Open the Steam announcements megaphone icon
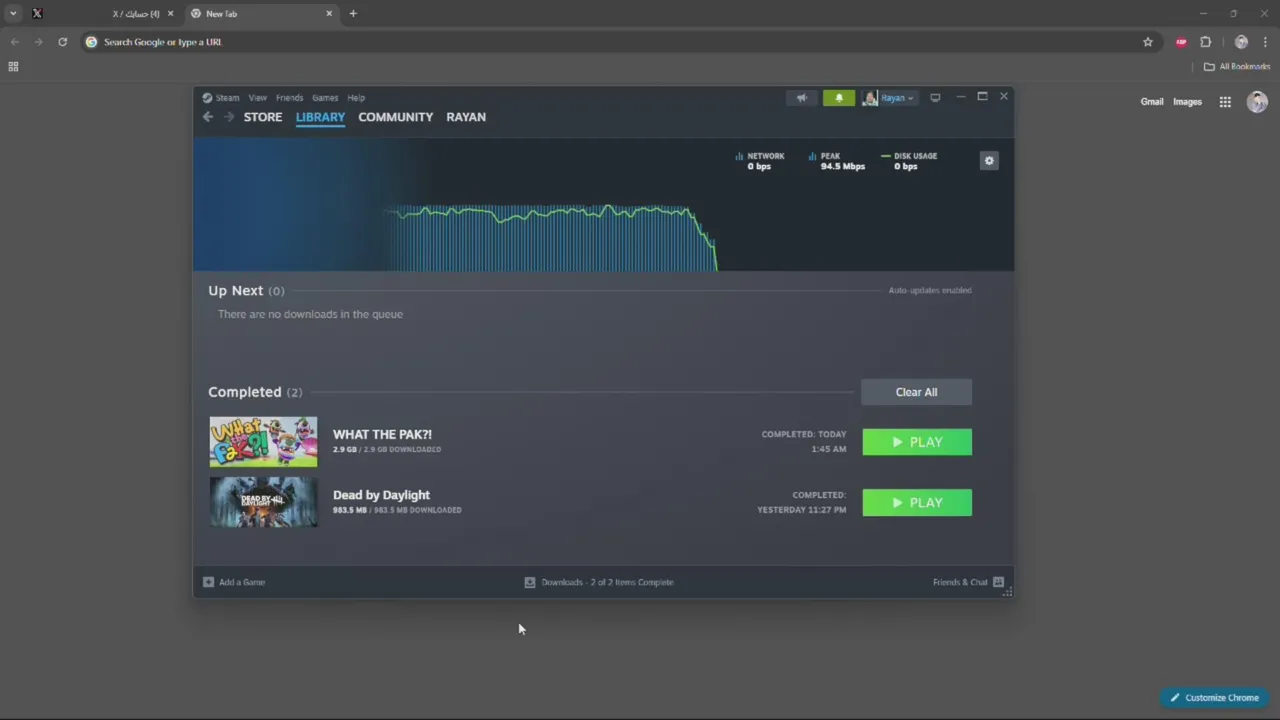 801,98
